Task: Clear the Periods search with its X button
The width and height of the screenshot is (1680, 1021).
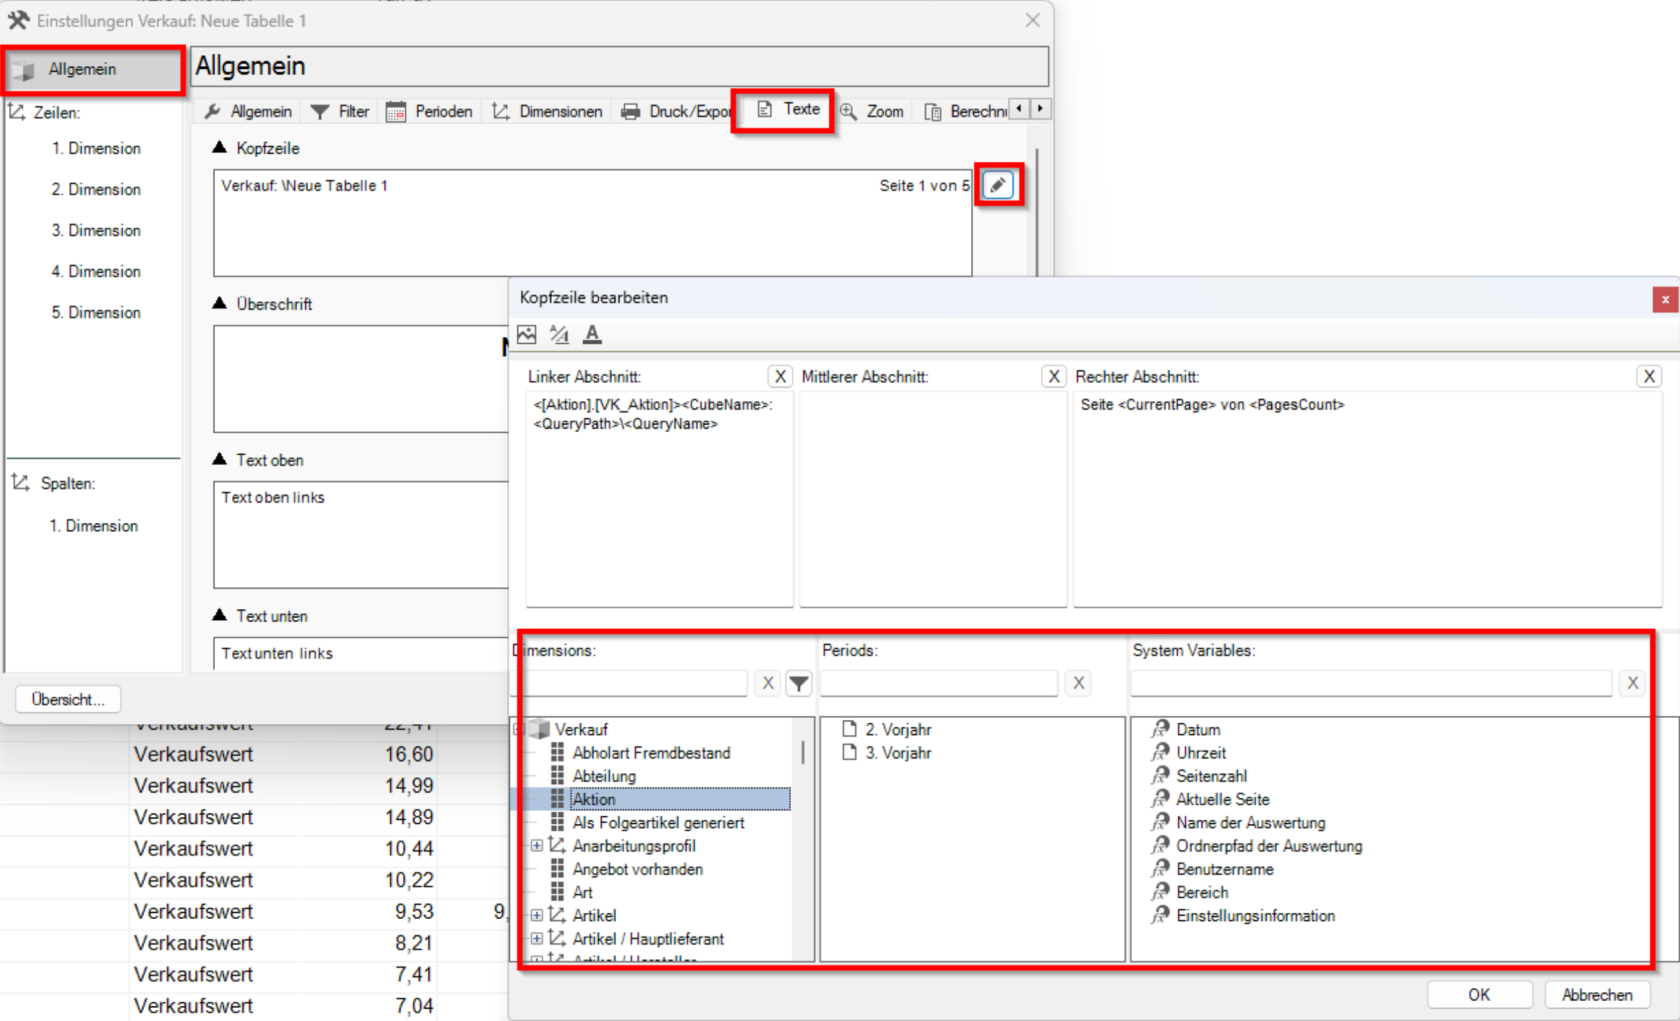Action: tap(1078, 683)
